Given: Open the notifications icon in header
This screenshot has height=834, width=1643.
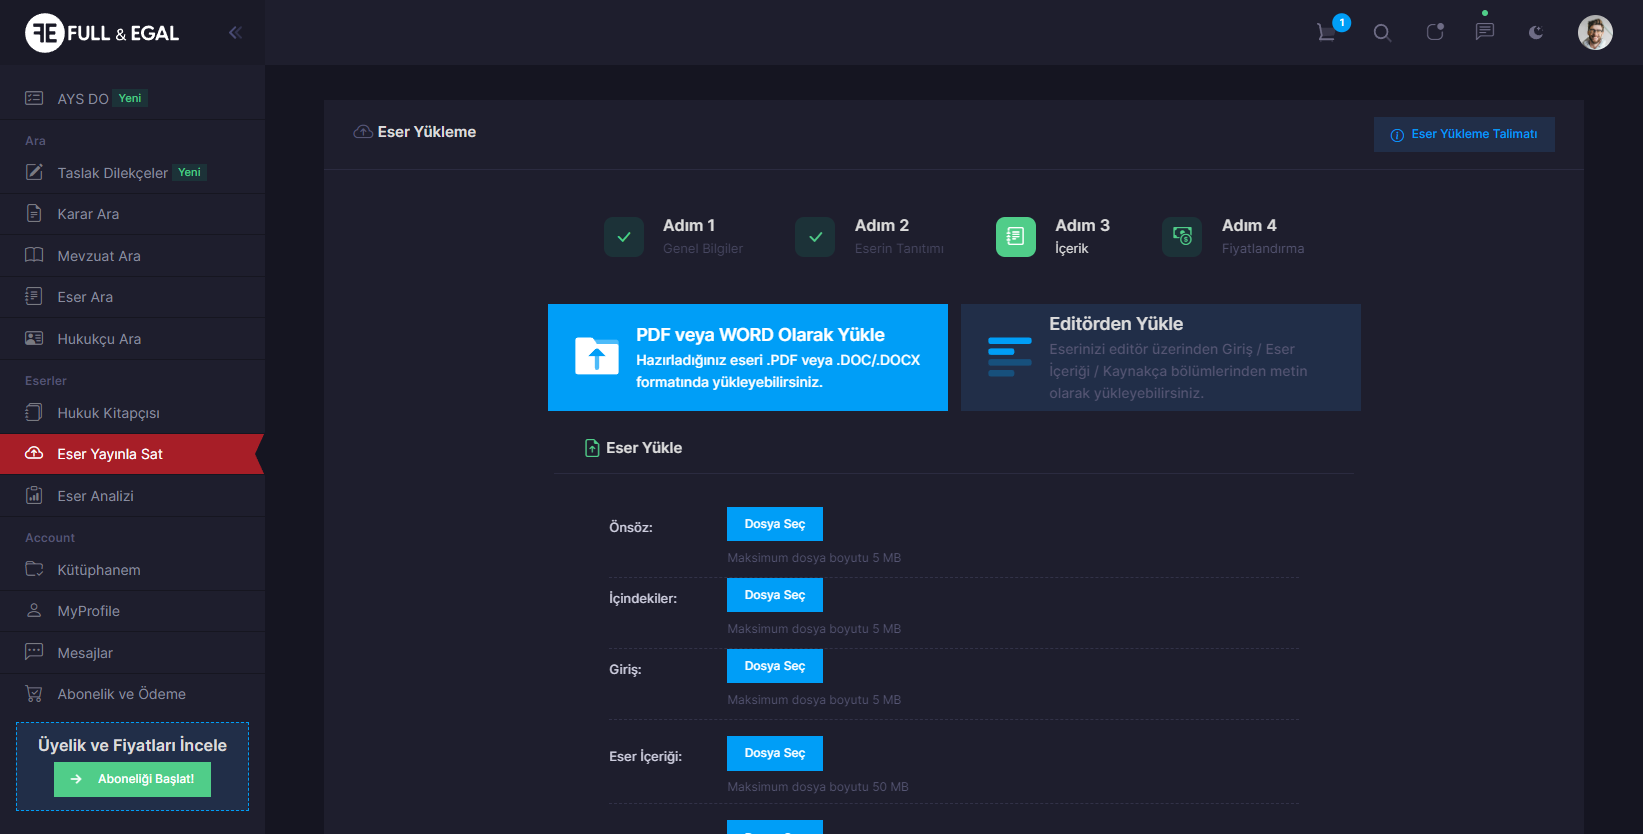Looking at the screenshot, I should click(x=1435, y=32).
